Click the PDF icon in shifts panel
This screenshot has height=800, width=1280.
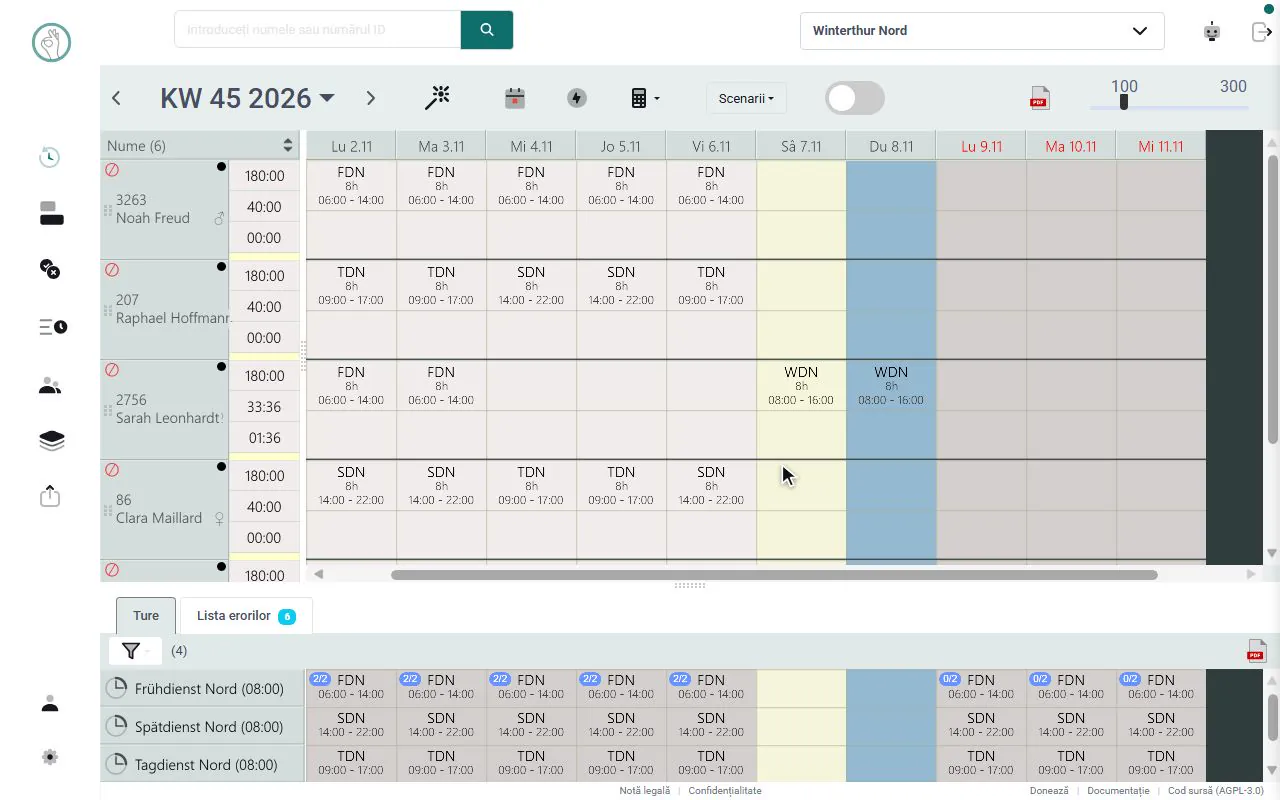coord(1256,651)
